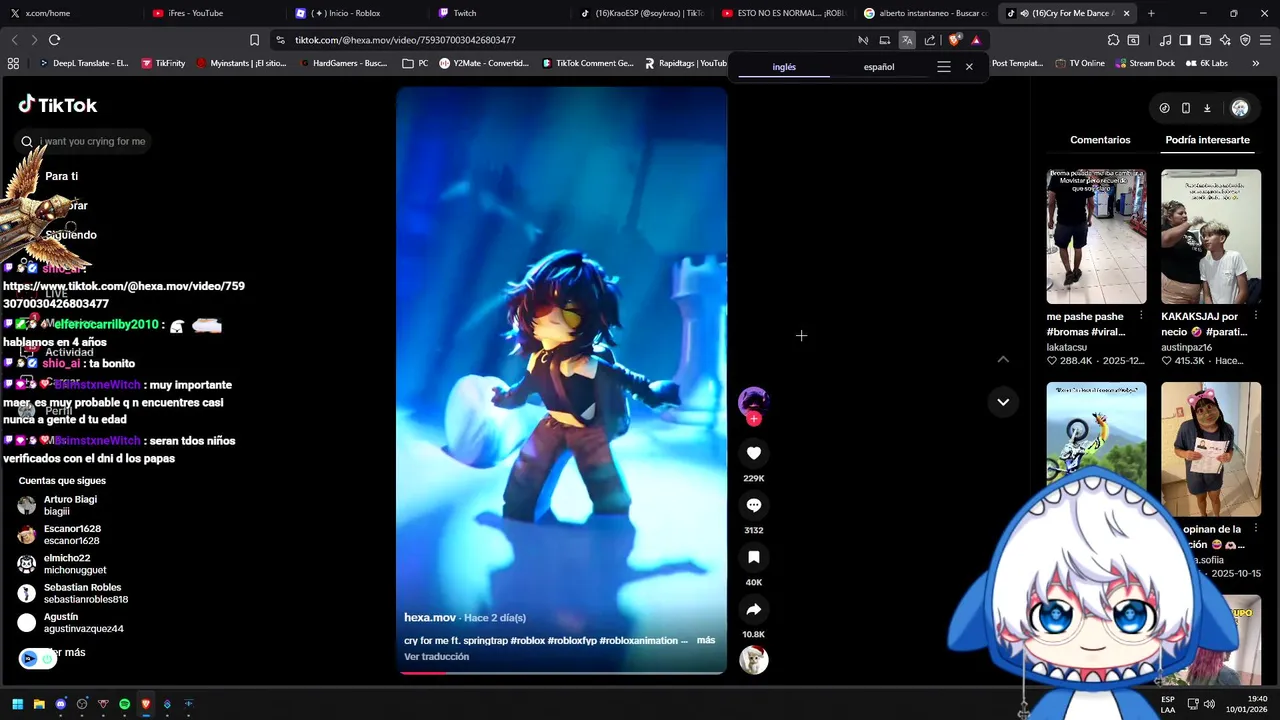This screenshot has height=720, width=1280.
Task: Open the comments bubble showing 3132
Action: (754, 505)
